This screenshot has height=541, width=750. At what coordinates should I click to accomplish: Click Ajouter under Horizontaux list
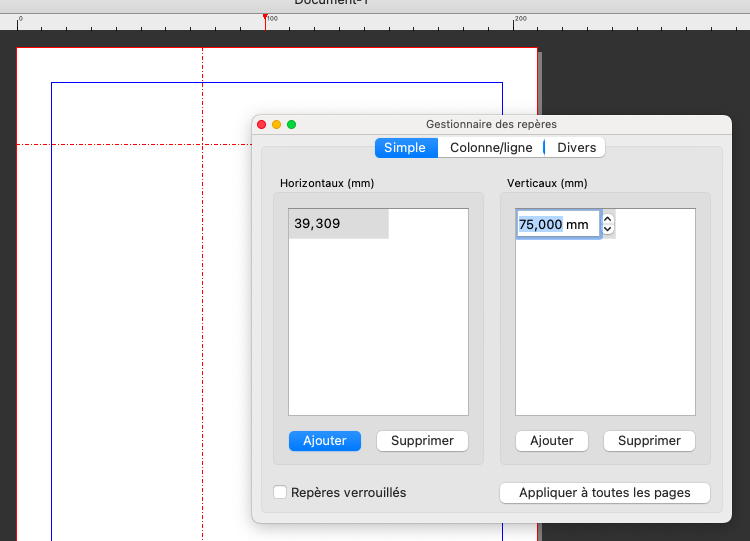325,441
